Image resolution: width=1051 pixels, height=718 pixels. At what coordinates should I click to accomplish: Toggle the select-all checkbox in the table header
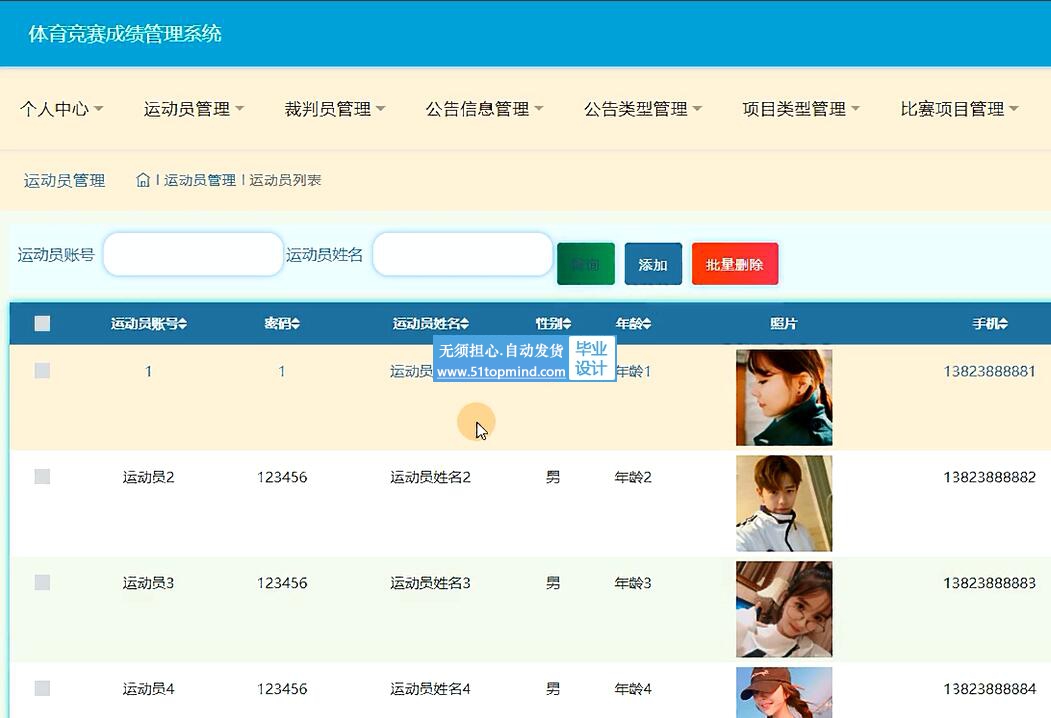(42, 324)
